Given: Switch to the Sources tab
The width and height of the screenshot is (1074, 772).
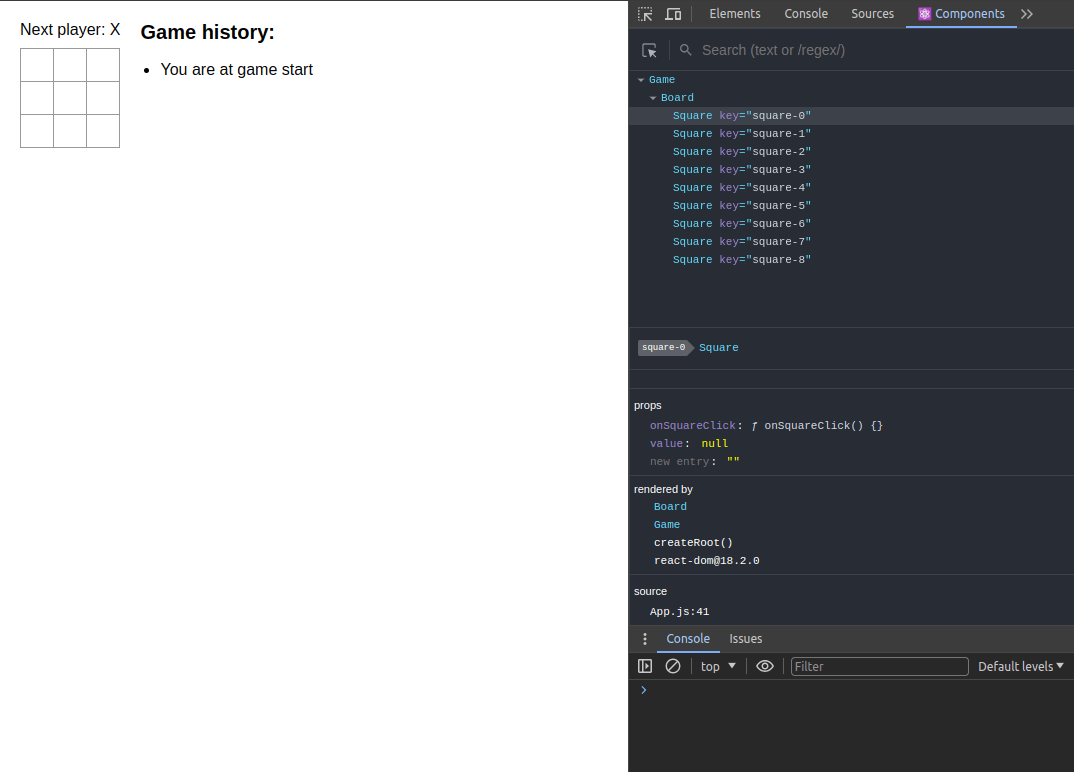Looking at the screenshot, I should click(x=872, y=14).
